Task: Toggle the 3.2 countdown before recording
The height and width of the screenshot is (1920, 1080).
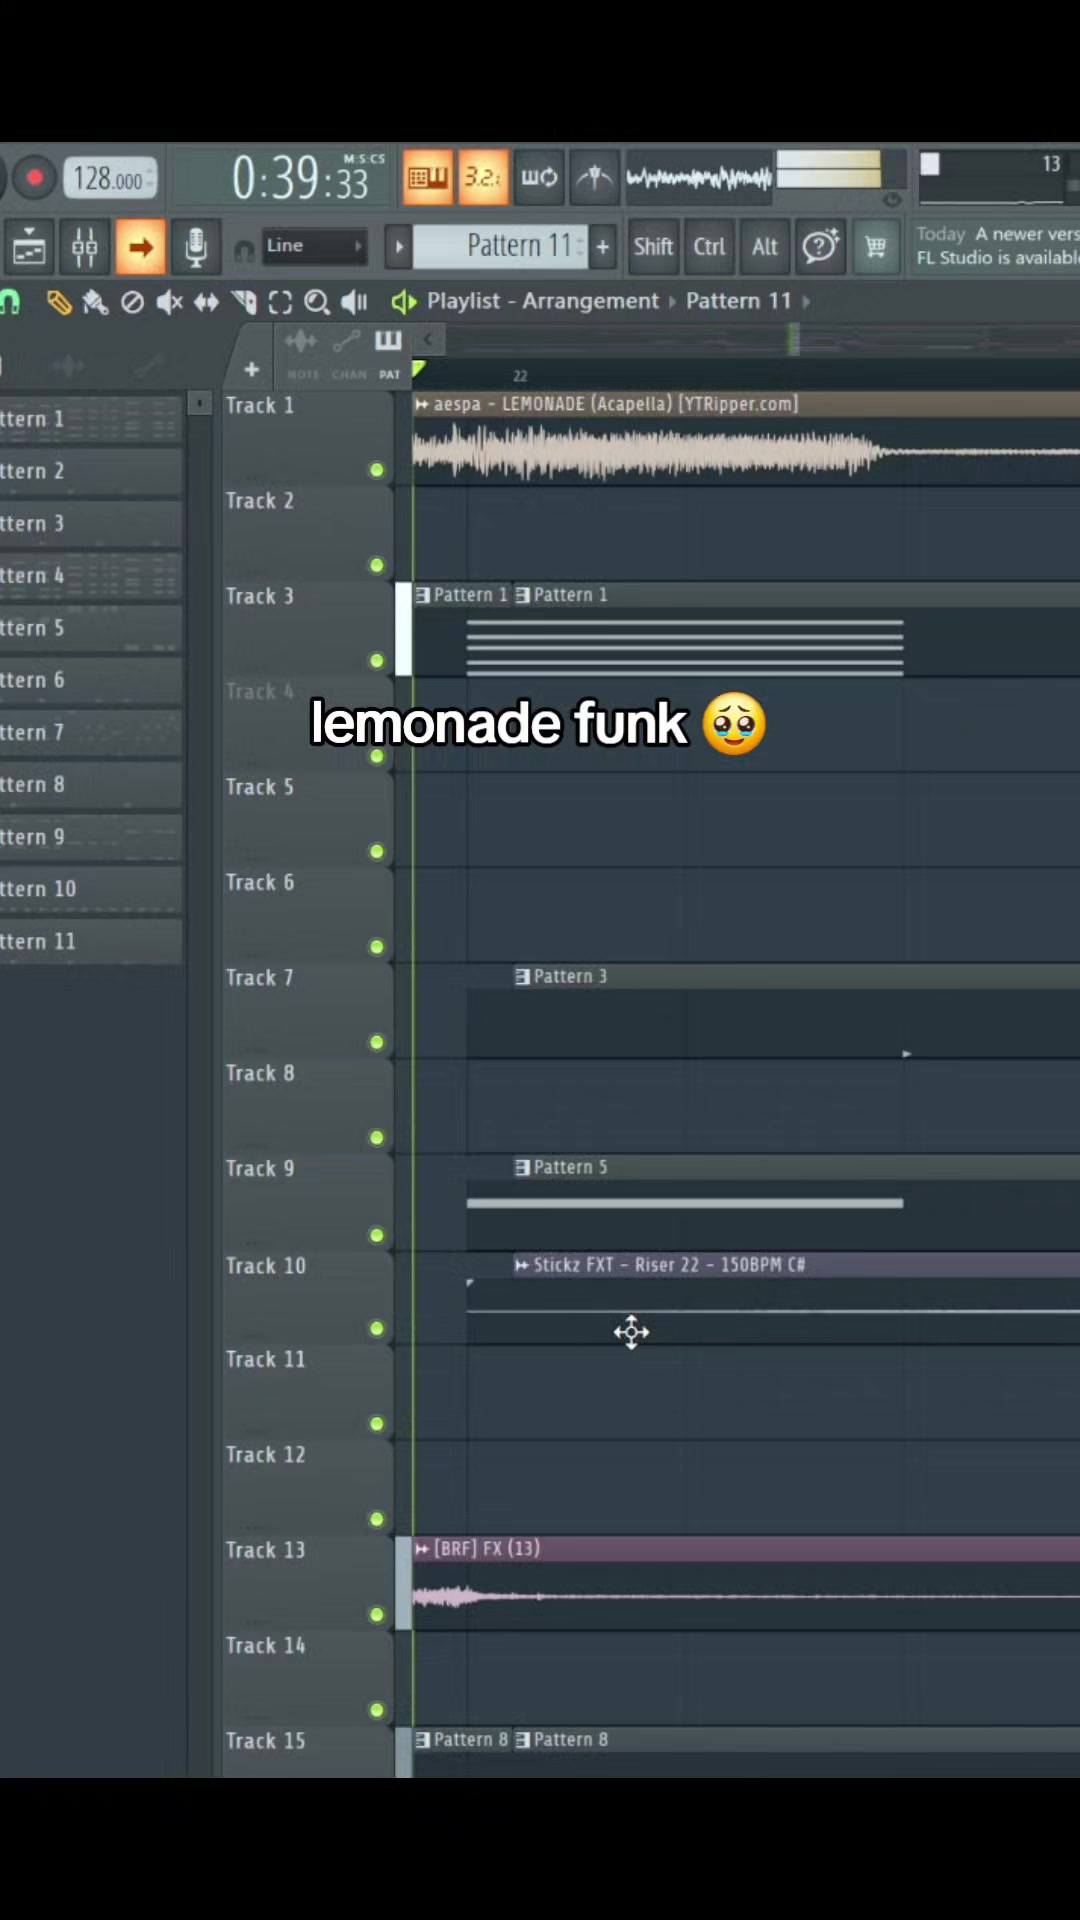Action: tap(484, 178)
